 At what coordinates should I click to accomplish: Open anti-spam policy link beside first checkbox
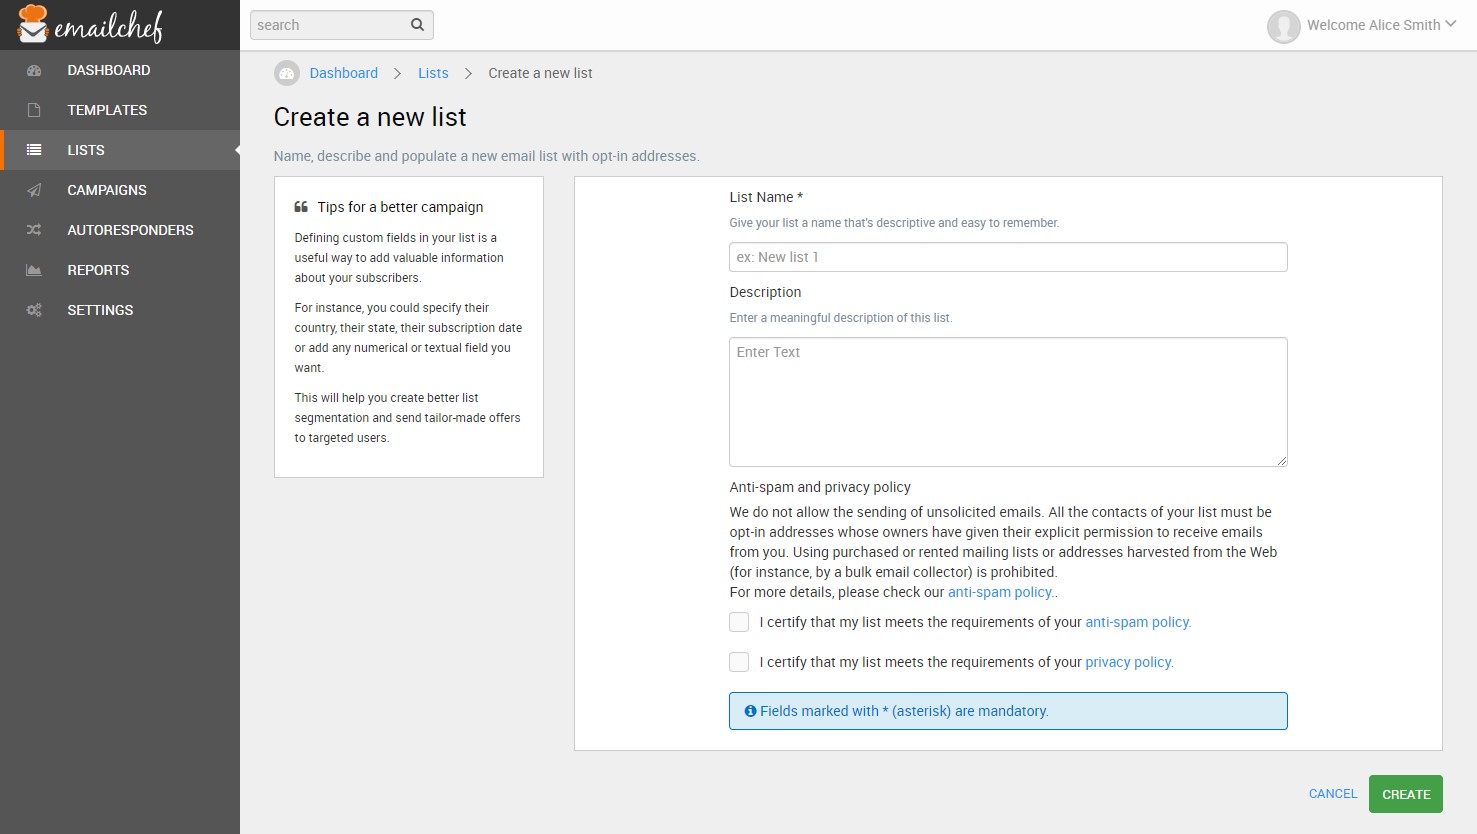pos(1138,622)
